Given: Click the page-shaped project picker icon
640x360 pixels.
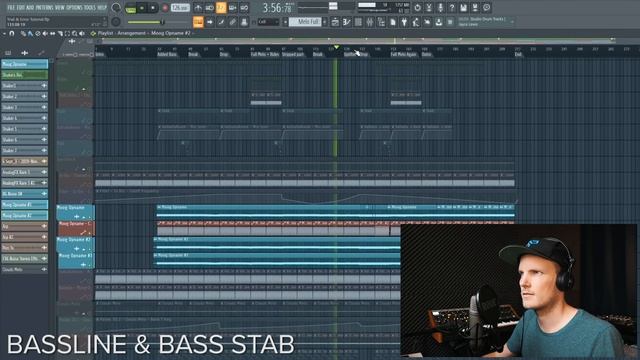Looking at the screenshot, I should pyautogui.click(x=393, y=22).
